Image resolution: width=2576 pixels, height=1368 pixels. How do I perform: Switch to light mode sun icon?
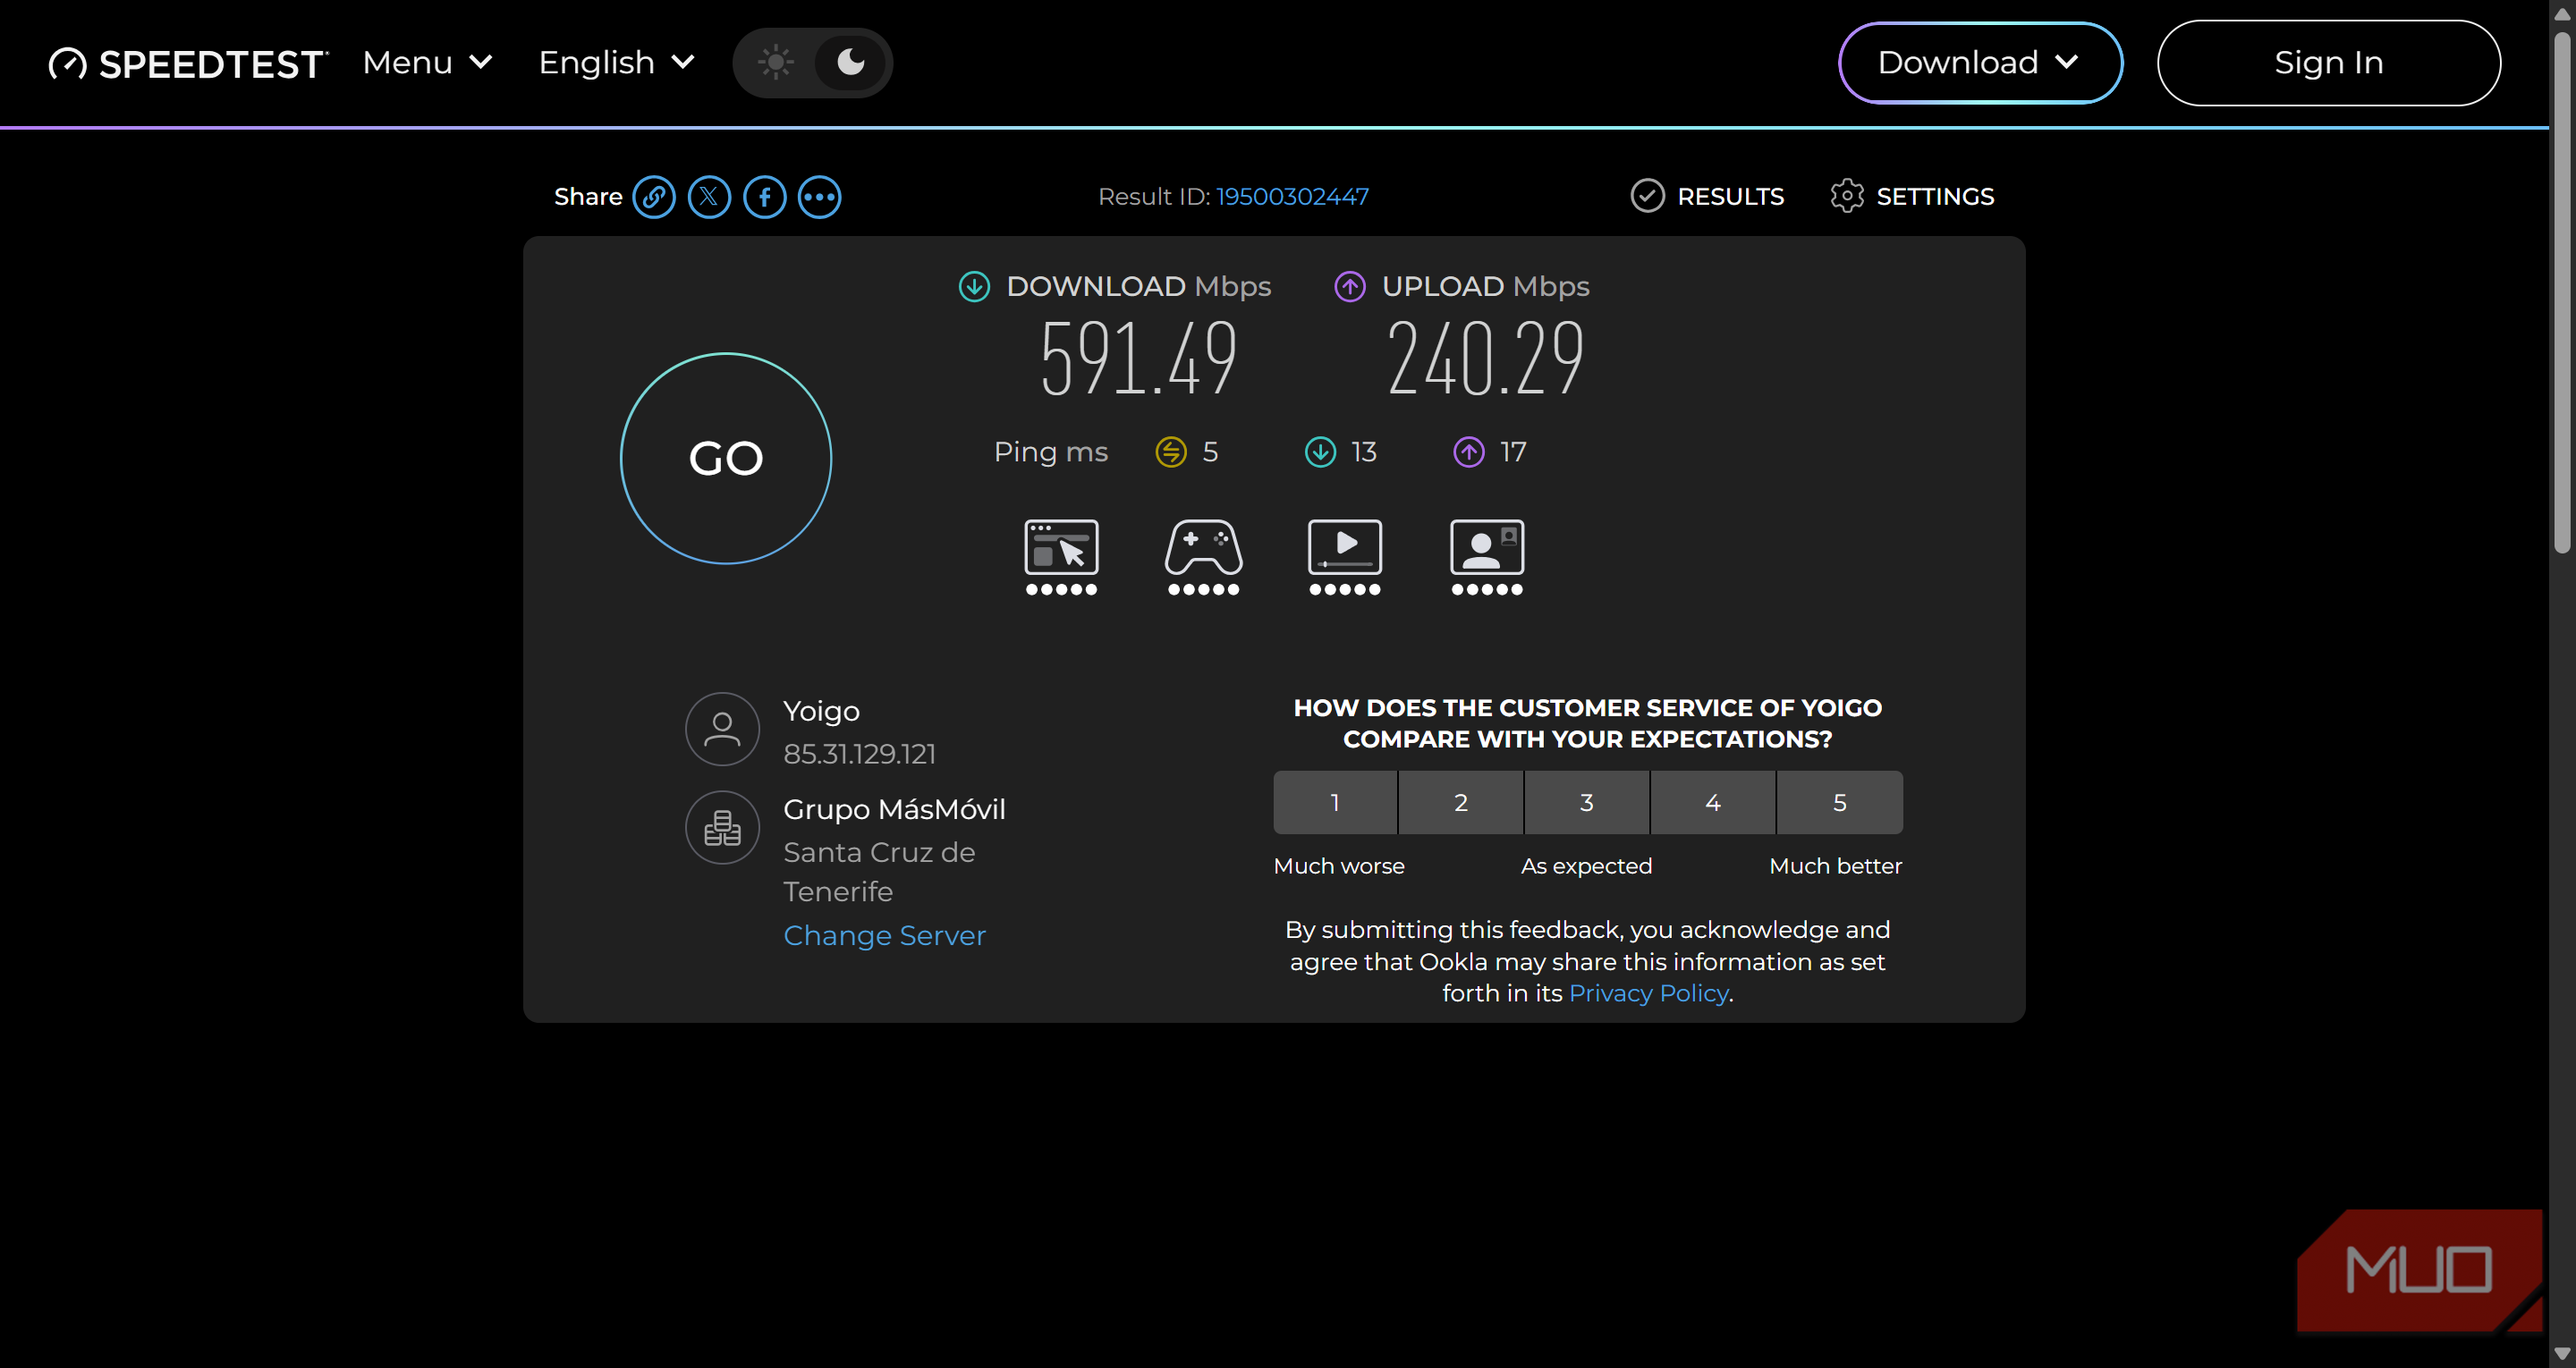775,62
